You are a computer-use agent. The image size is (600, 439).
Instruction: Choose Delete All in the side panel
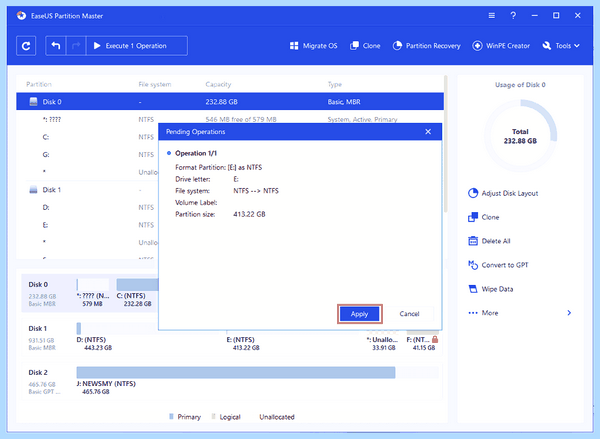[x=489, y=241]
